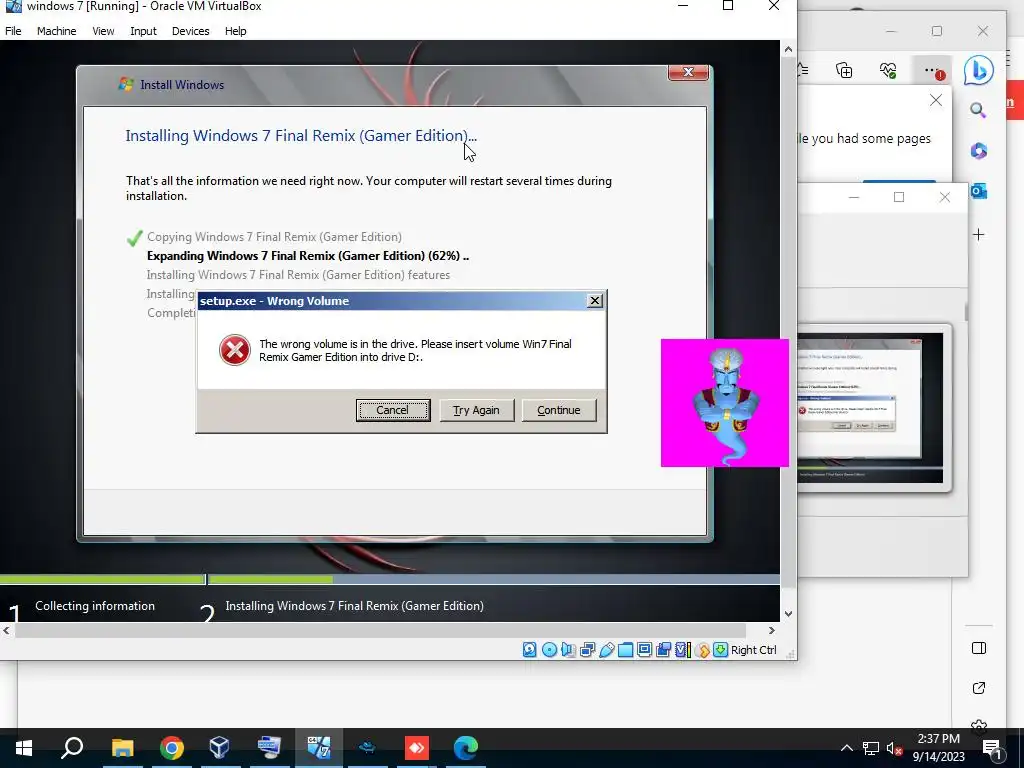This screenshot has width=1024, height=768.
Task: Close the setup.exe Wrong Volume dialog
Action: click(594, 300)
